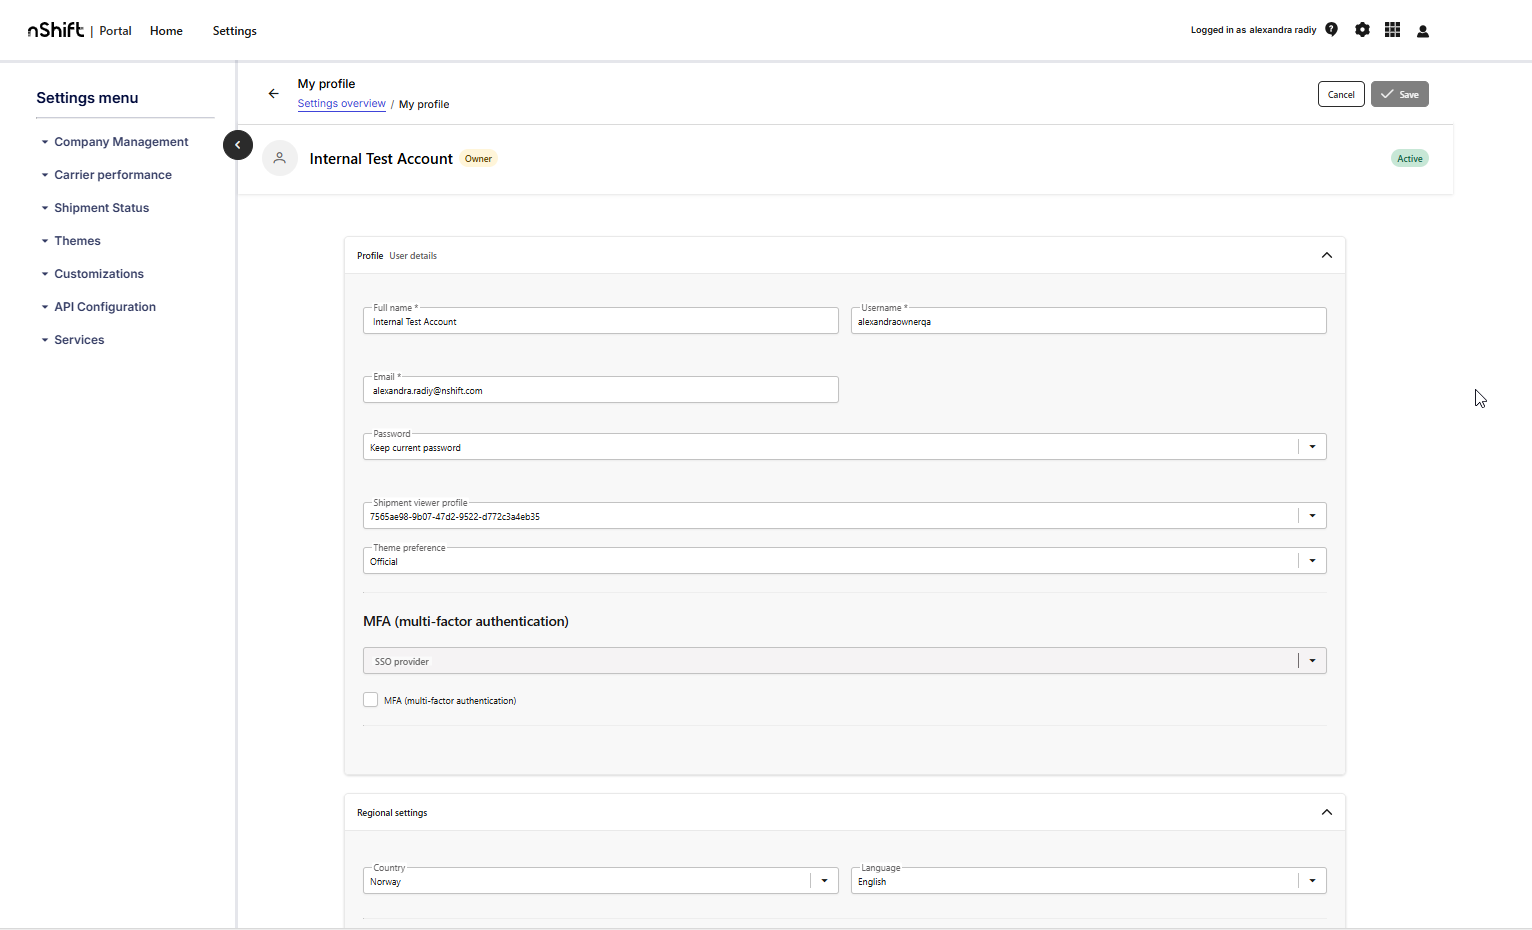1532x930 pixels.
Task: Collapse the Regional settings section
Action: point(1327,812)
